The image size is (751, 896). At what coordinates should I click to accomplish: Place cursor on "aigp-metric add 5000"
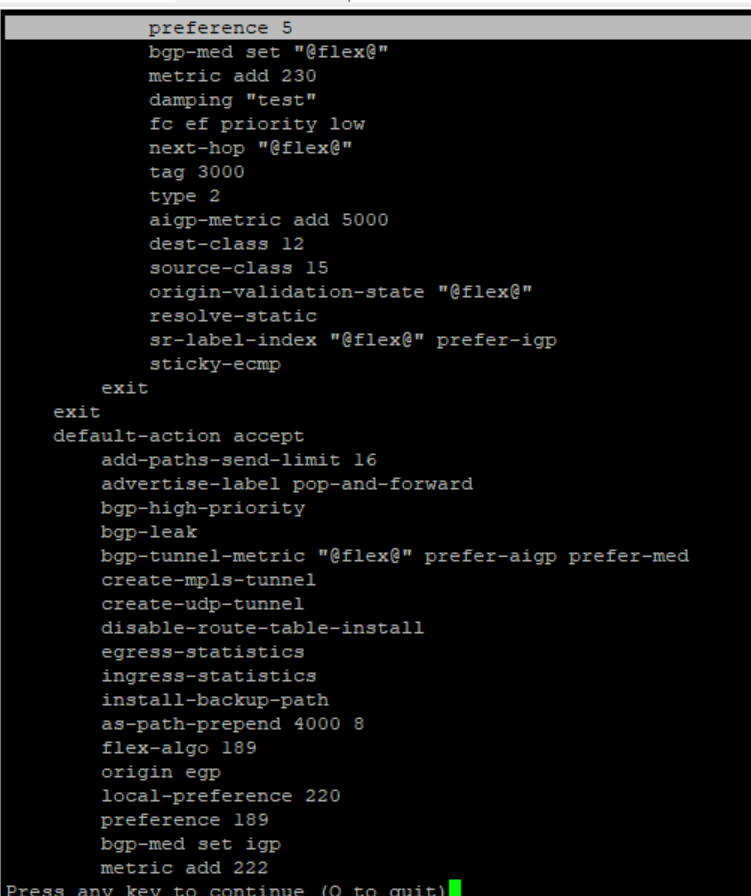268,220
